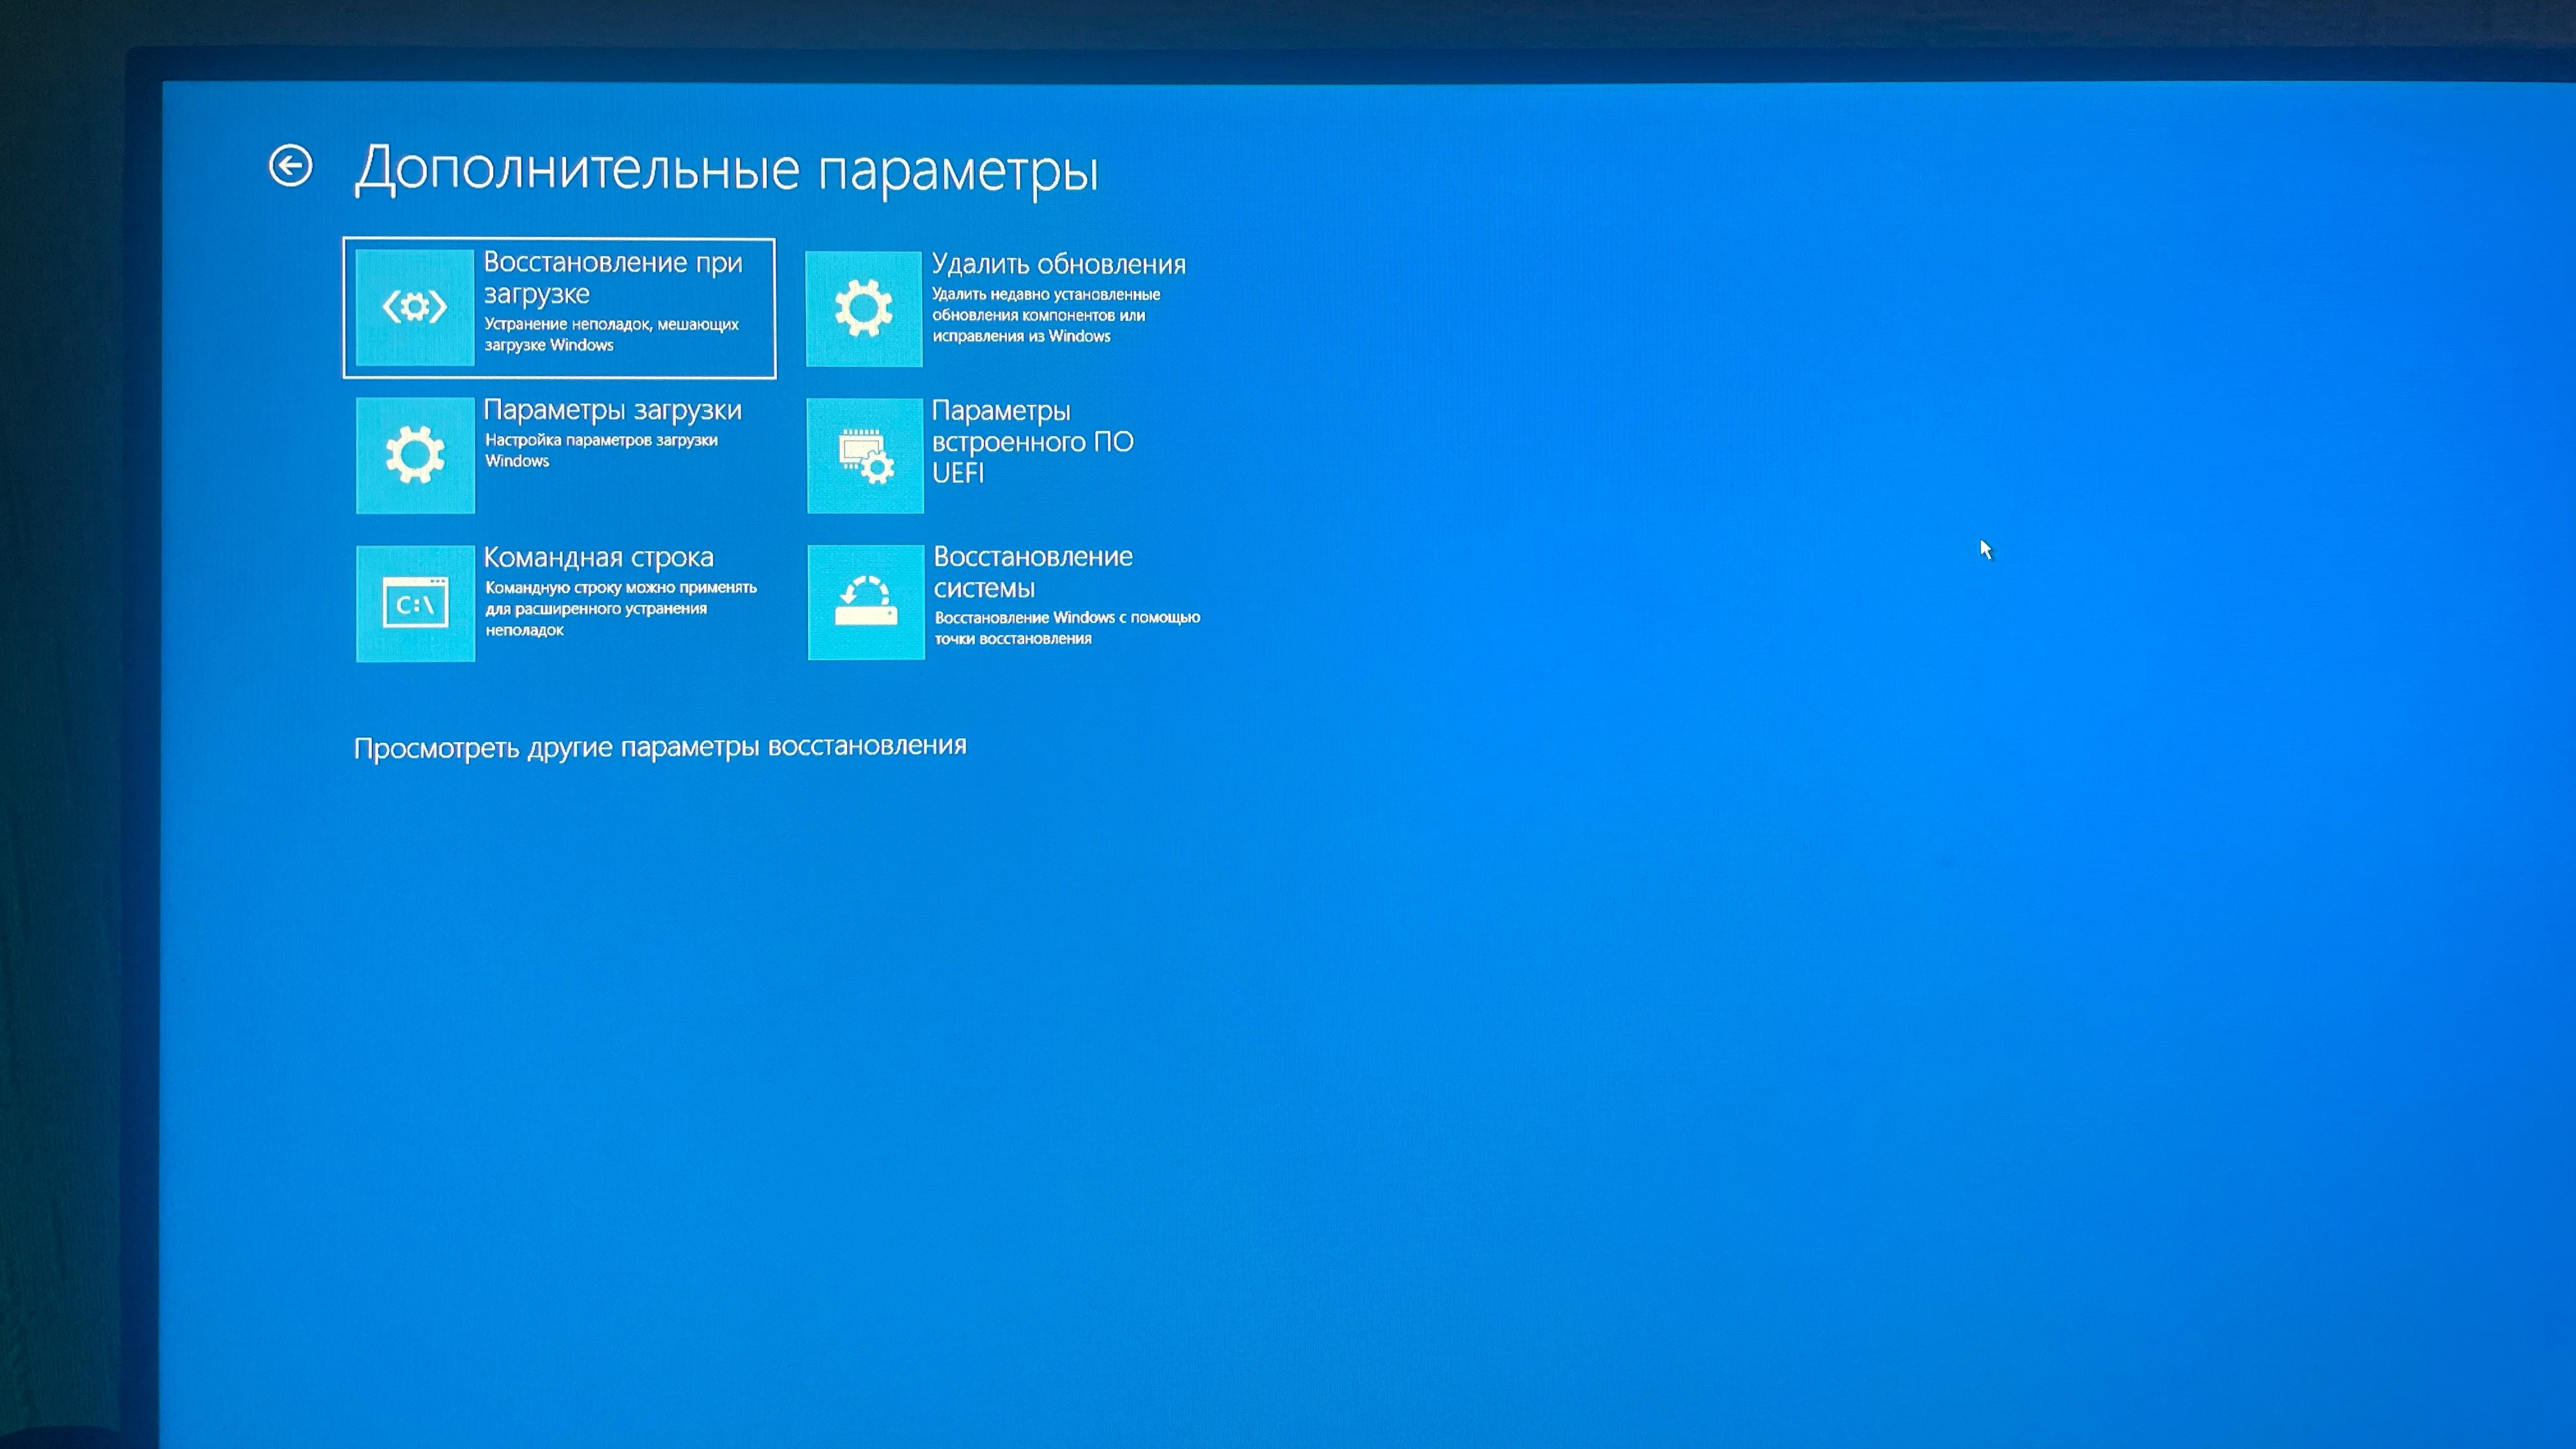Click the Параметры загрузки gear icon
Viewport: 2576px width, 1449px height.
point(415,455)
